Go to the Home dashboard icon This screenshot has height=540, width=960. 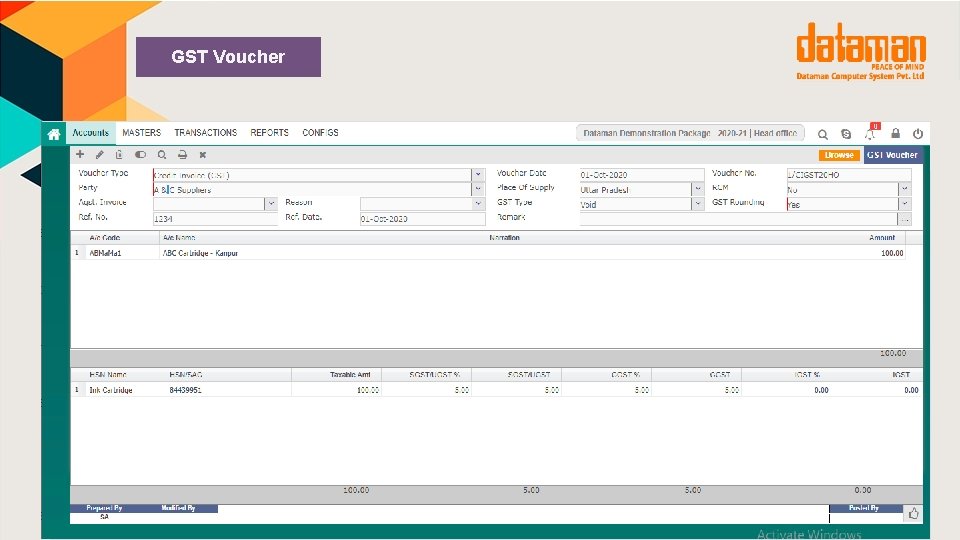click(x=54, y=134)
